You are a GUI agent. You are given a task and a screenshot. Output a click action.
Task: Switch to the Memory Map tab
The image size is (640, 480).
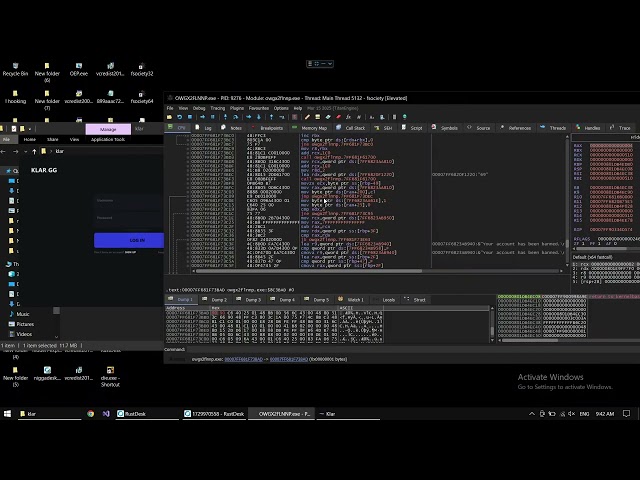310,128
